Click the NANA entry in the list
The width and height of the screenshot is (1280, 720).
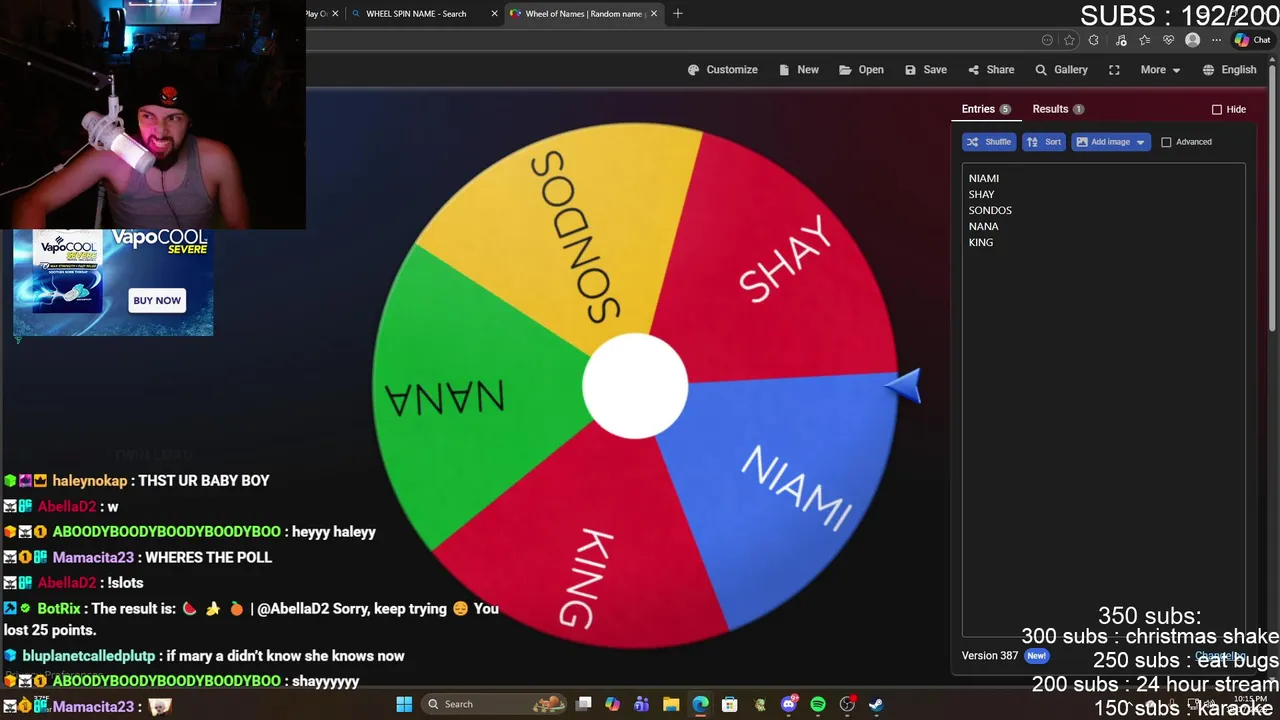[983, 226]
